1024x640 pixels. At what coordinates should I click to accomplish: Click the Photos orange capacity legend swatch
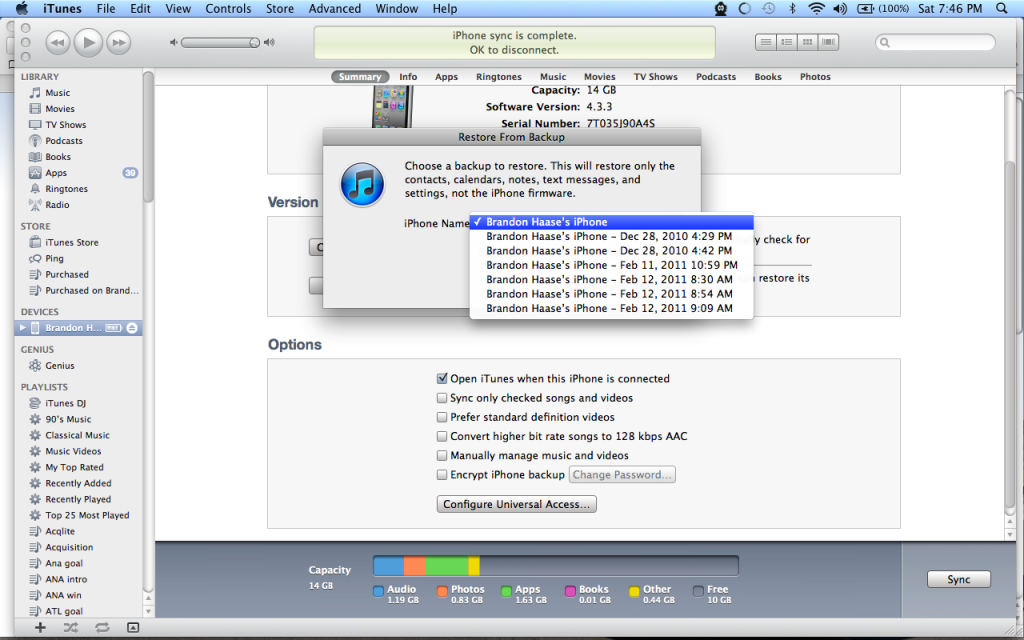(x=442, y=591)
